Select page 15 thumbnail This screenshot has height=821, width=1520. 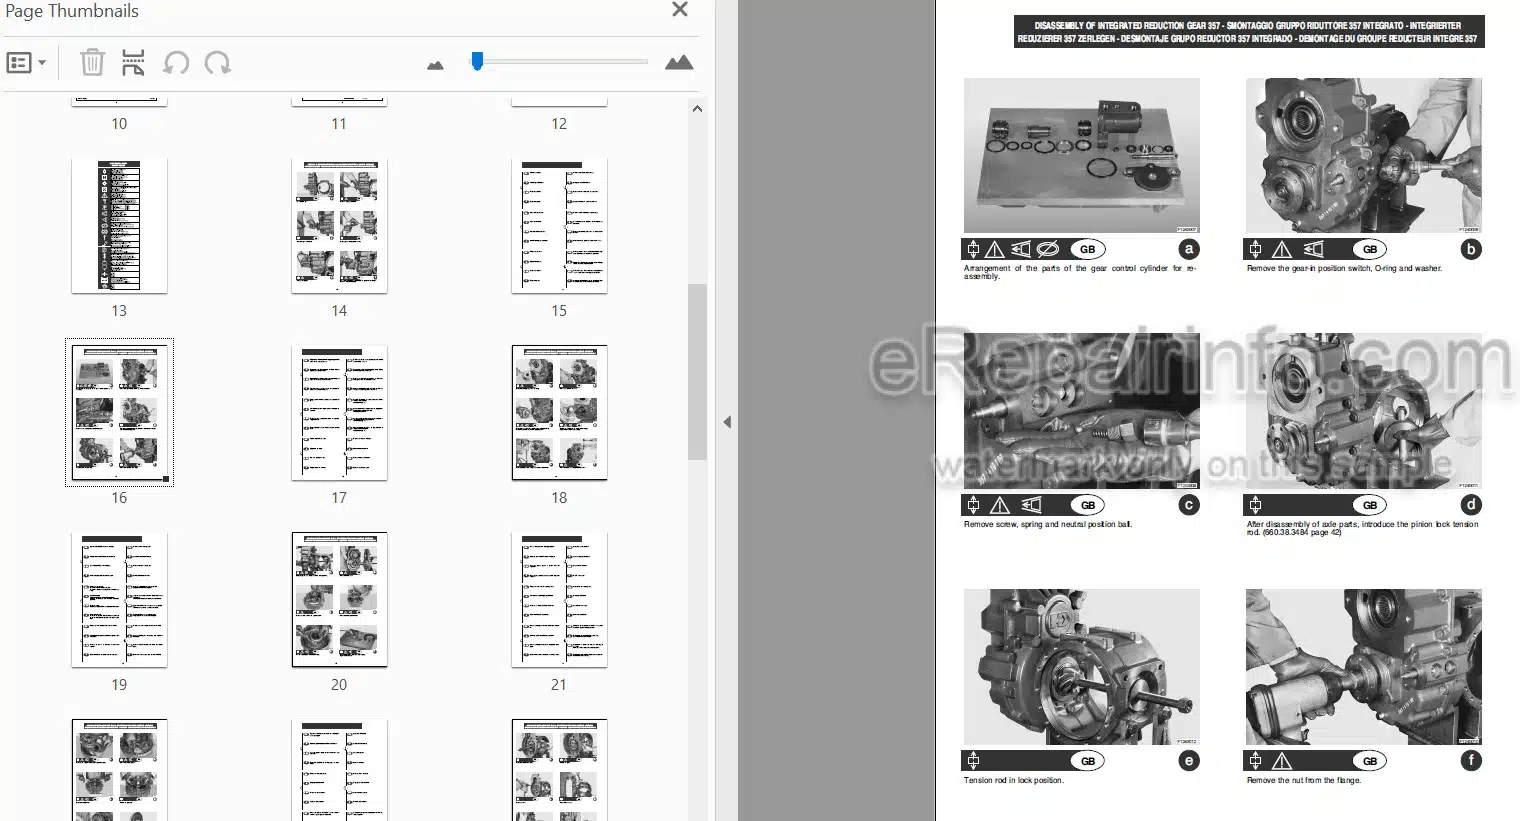point(559,226)
